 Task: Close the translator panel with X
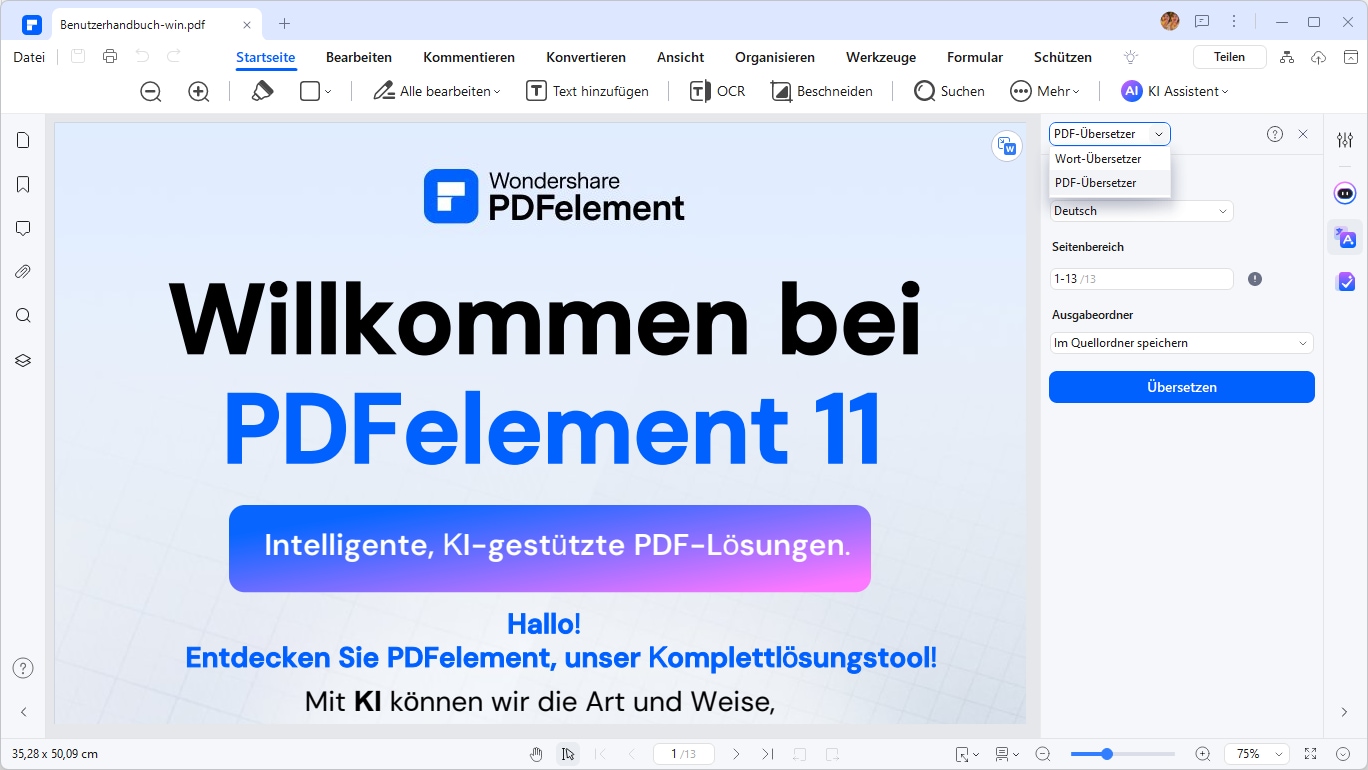pos(1303,134)
